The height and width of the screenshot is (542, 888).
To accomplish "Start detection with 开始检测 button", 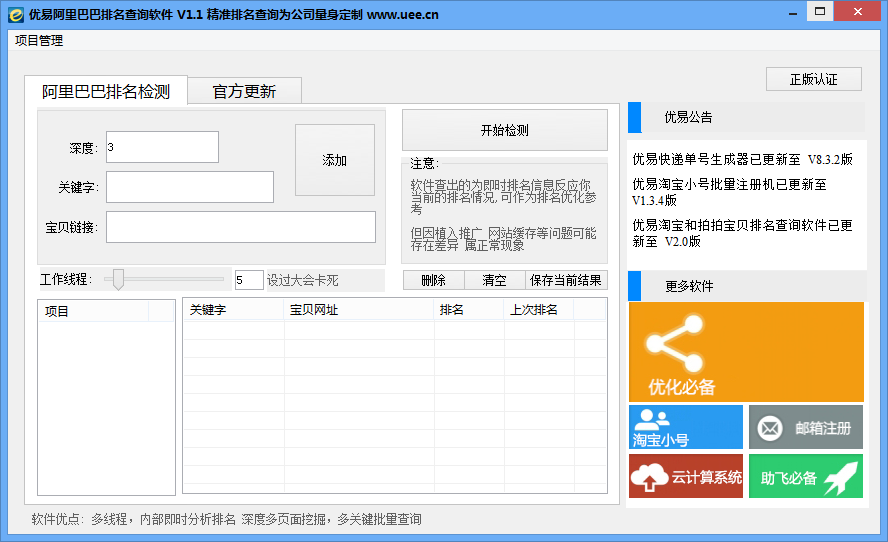I will 505,130.
